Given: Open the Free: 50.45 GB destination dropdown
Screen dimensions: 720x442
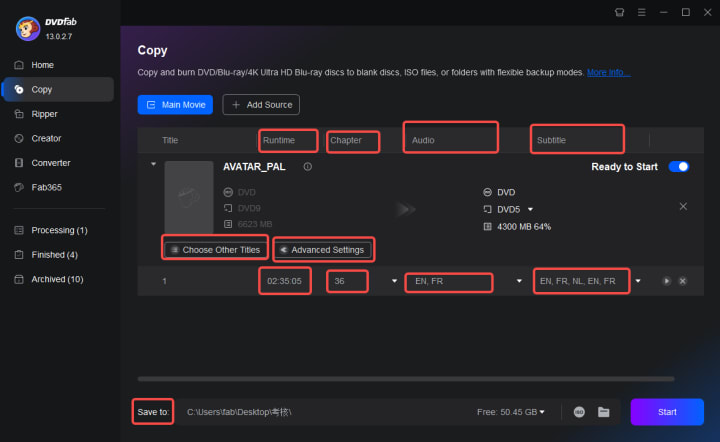Looking at the screenshot, I should click(x=511, y=412).
